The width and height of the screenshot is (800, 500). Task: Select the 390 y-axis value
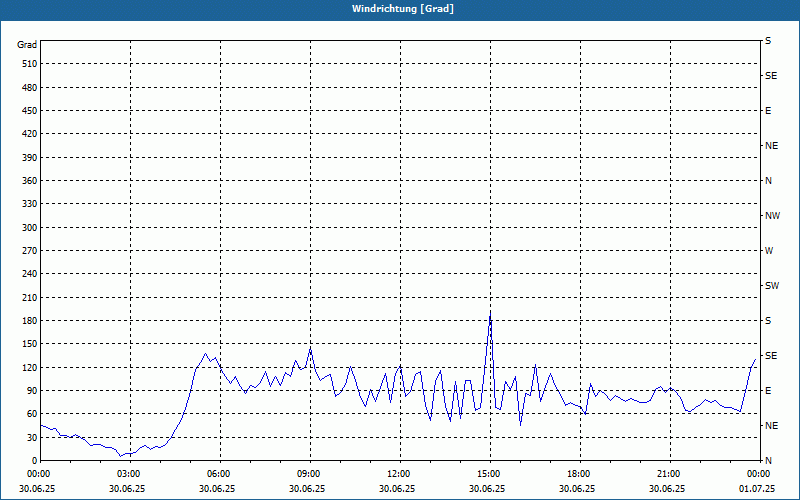30,158
